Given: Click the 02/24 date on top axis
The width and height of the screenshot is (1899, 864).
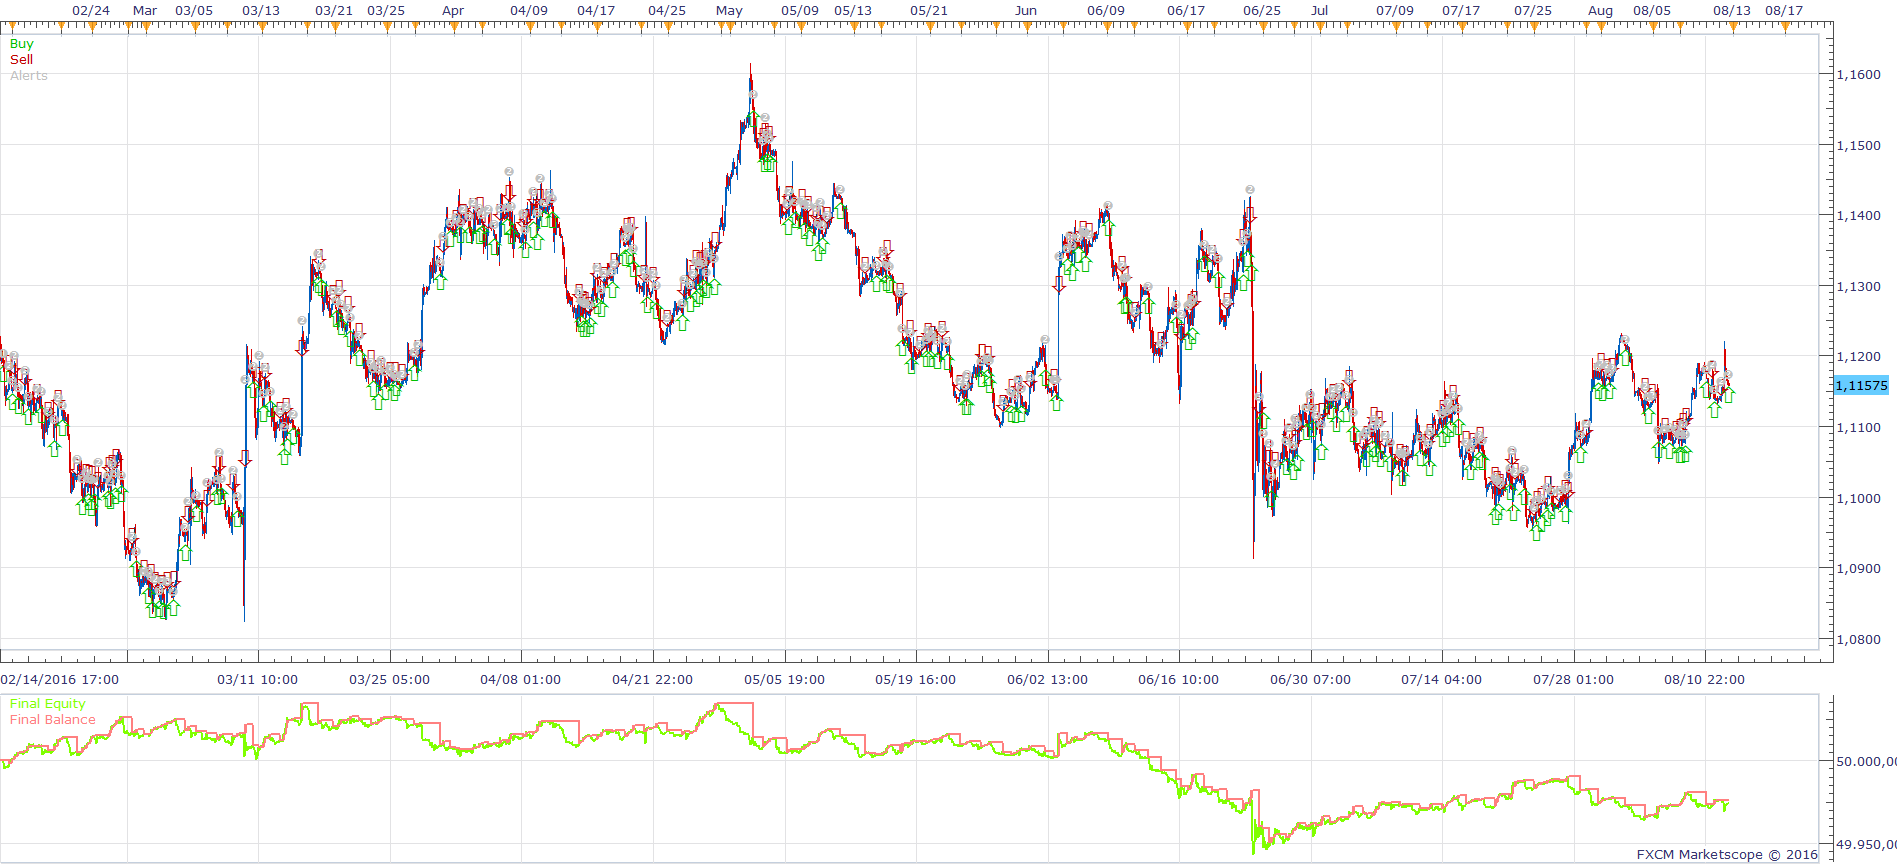Looking at the screenshot, I should point(91,11).
